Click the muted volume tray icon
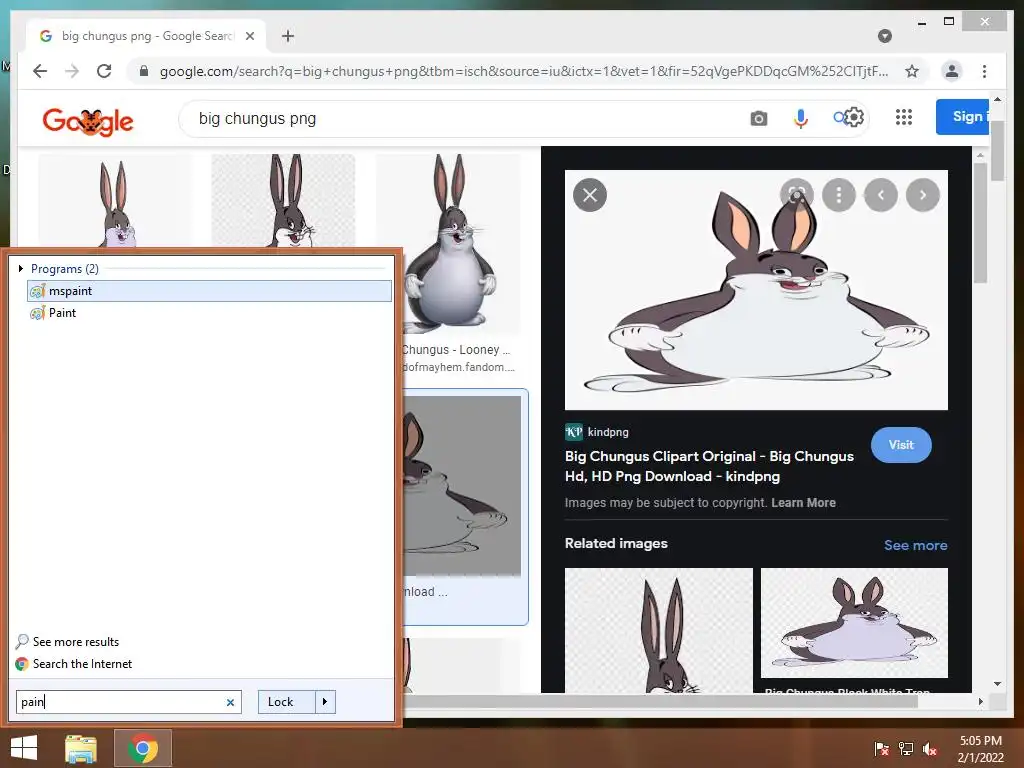The width and height of the screenshot is (1024, 768). pos(930,749)
